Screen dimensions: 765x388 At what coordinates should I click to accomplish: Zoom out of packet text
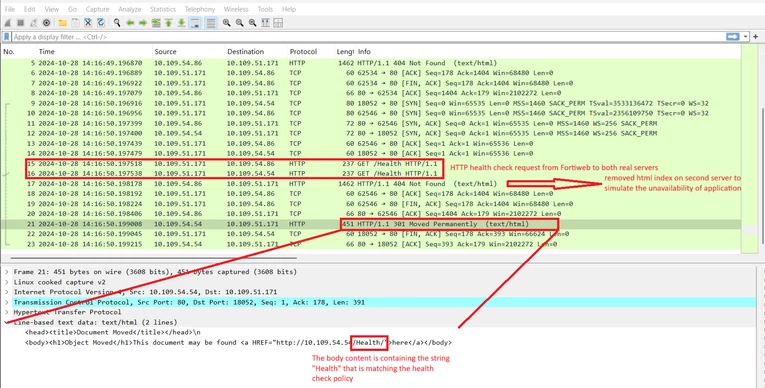coord(240,22)
